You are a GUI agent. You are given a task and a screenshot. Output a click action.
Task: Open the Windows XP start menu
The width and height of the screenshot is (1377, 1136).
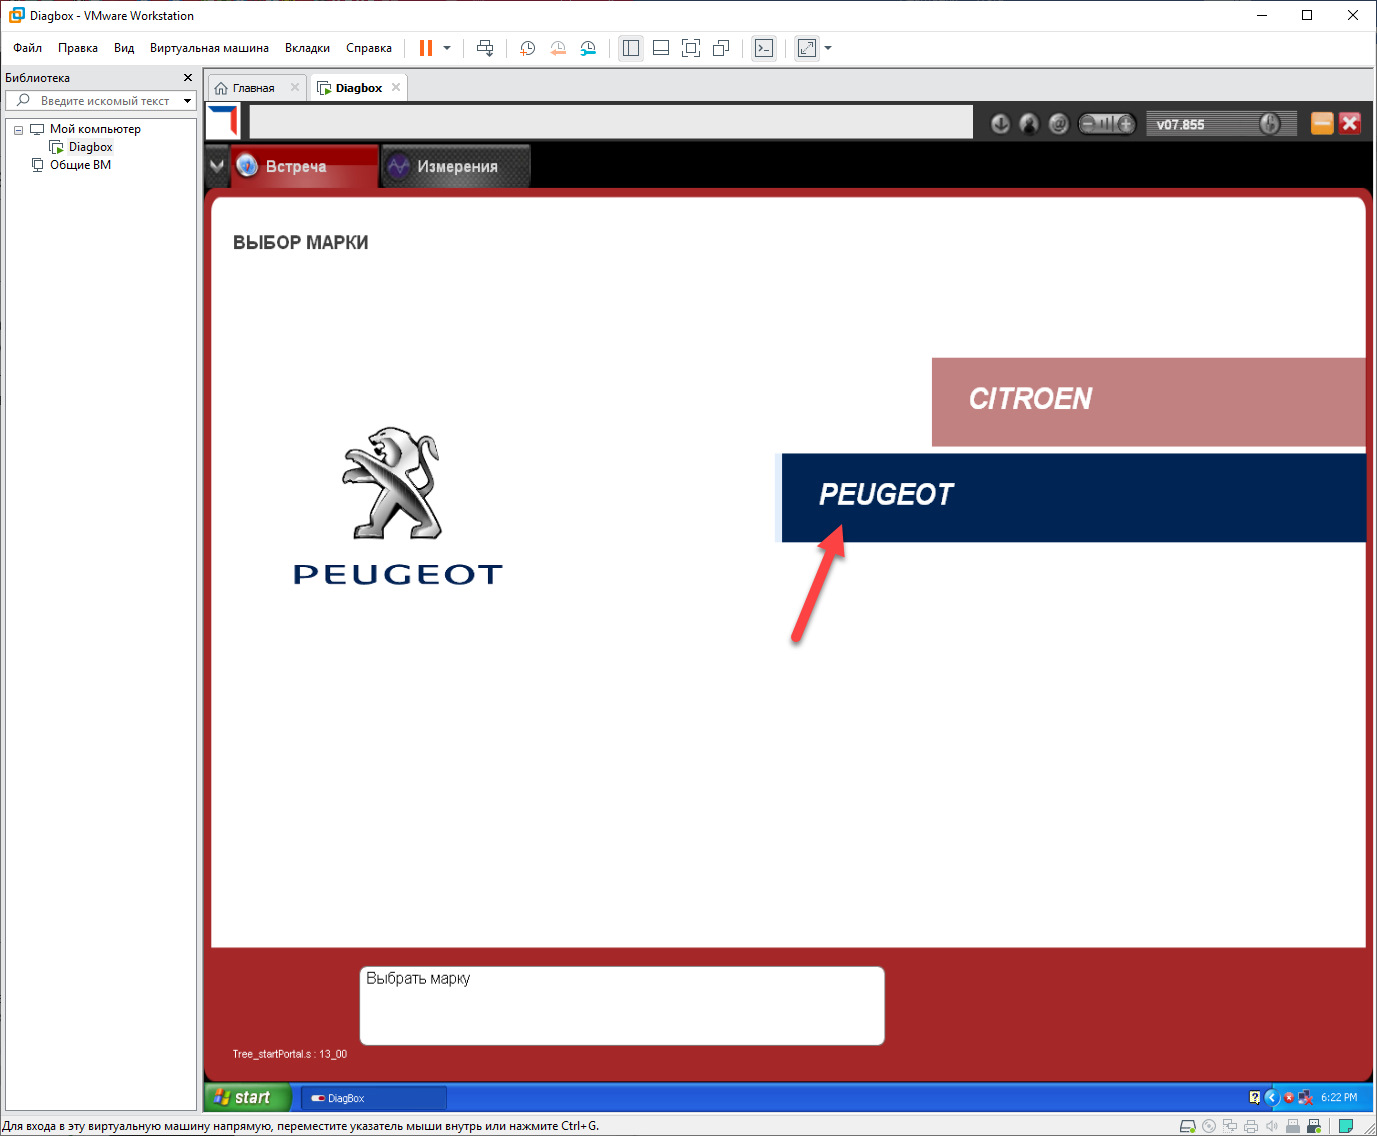(248, 1097)
